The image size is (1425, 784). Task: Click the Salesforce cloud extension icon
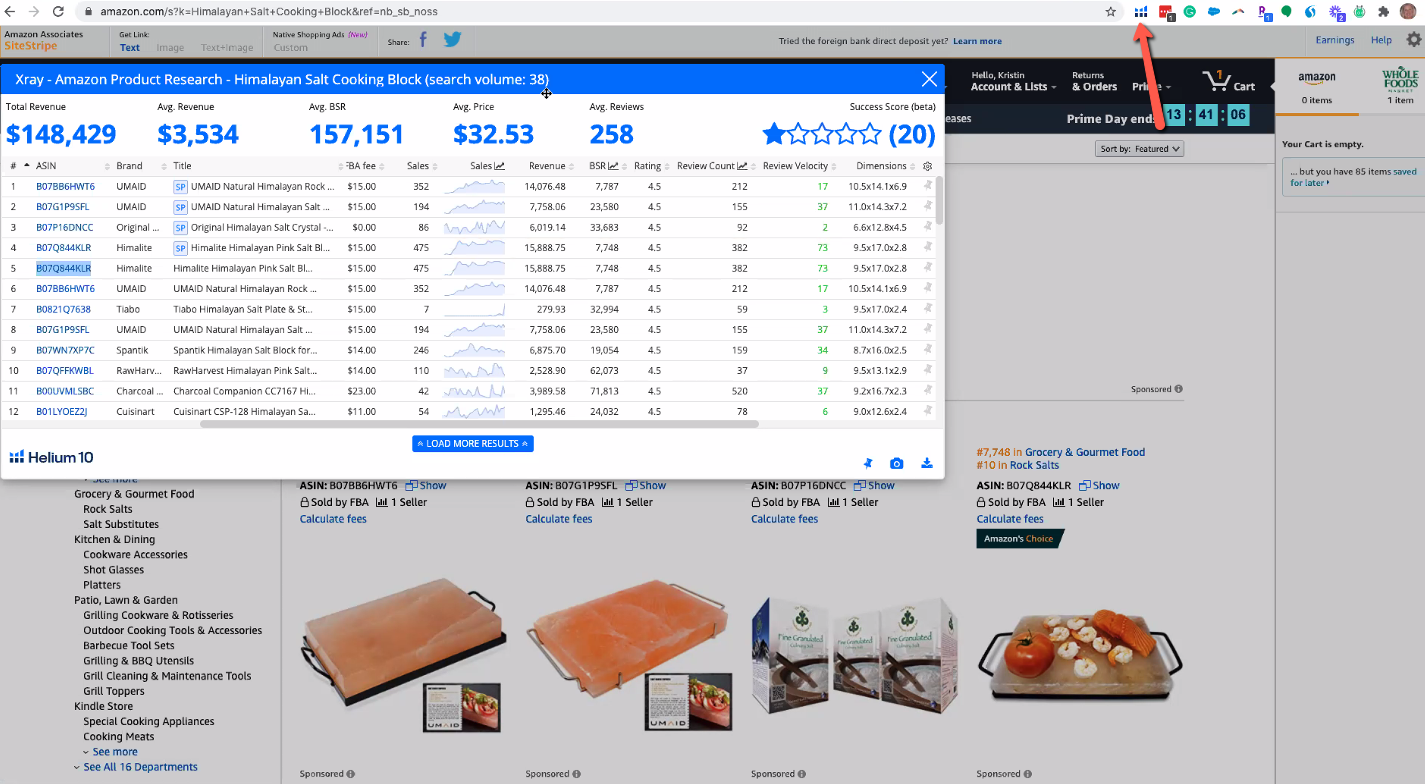coord(1214,12)
